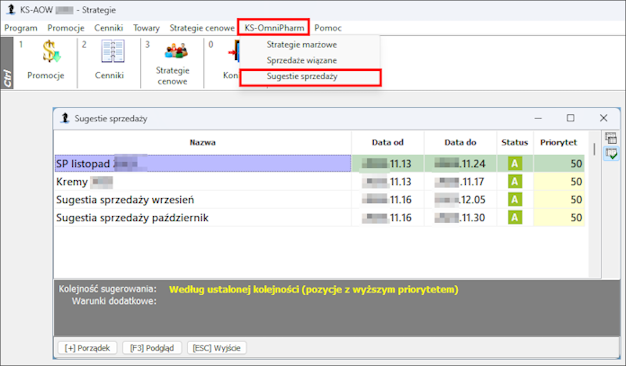Screen dimensions: 626x366
Task: Click the [F3] Podgląd button
Action: click(152, 348)
